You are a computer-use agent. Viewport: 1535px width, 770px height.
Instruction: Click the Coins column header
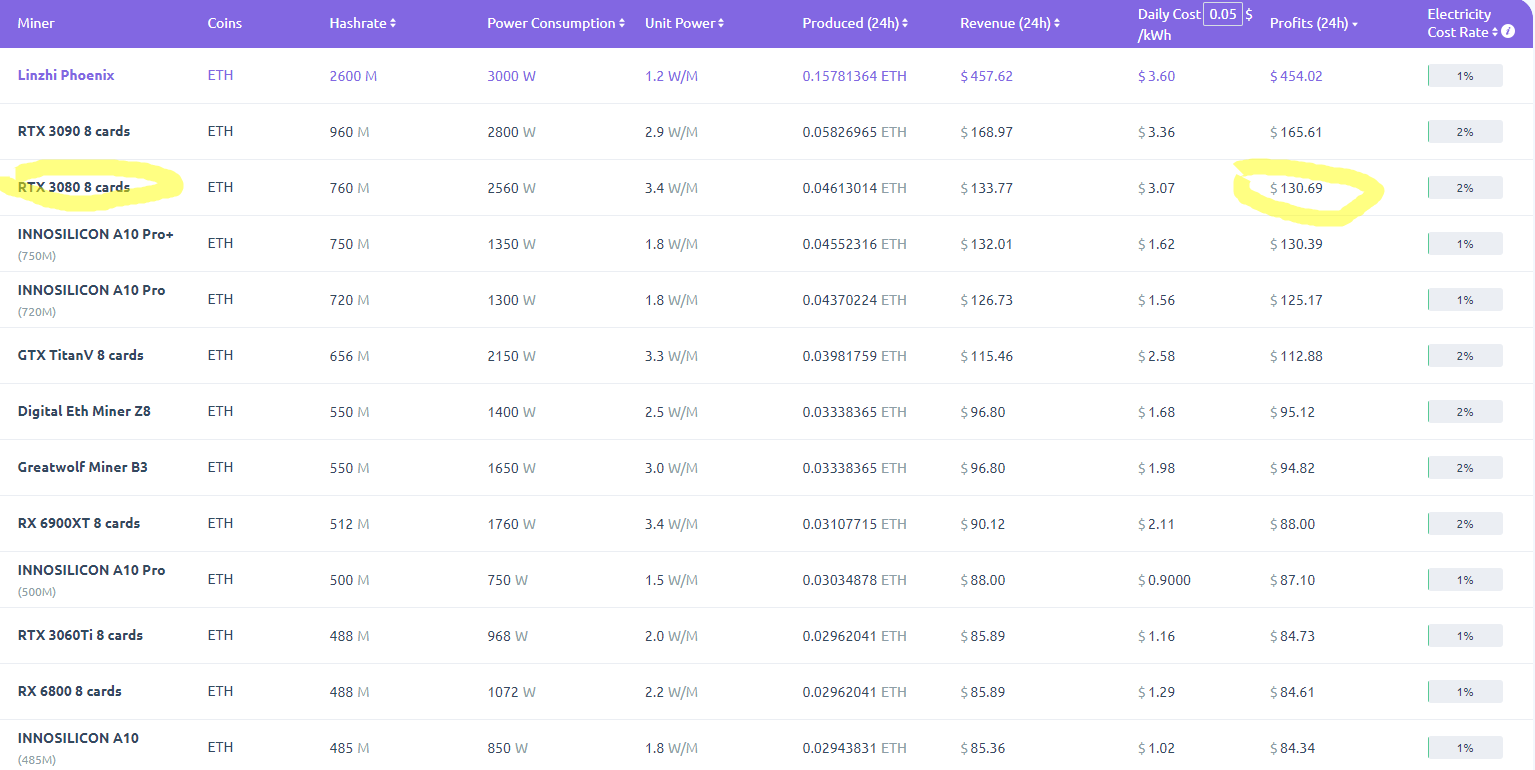point(224,23)
